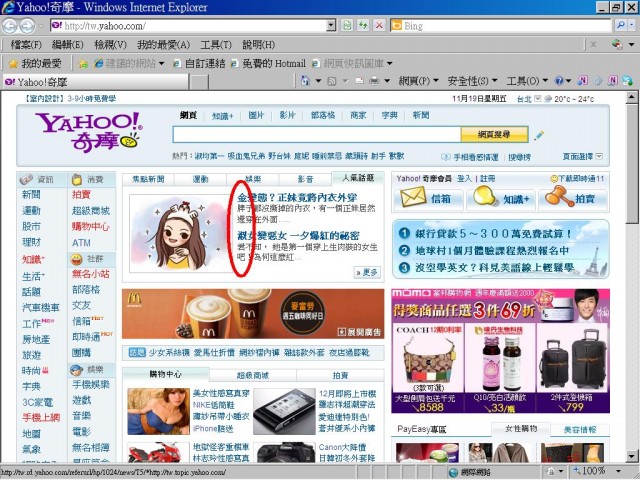Click the 銀行貸款5~300萬免費試算 link

pyautogui.click(x=494, y=233)
